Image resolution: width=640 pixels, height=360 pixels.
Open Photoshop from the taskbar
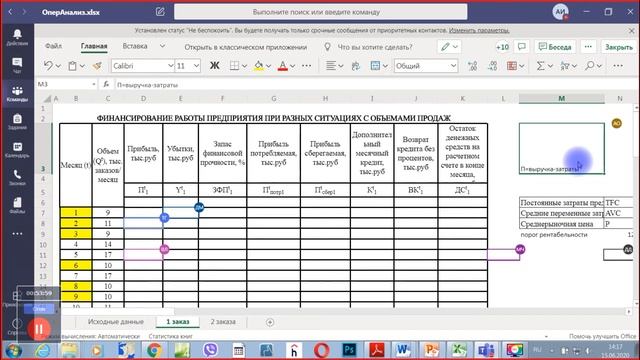tap(349, 350)
